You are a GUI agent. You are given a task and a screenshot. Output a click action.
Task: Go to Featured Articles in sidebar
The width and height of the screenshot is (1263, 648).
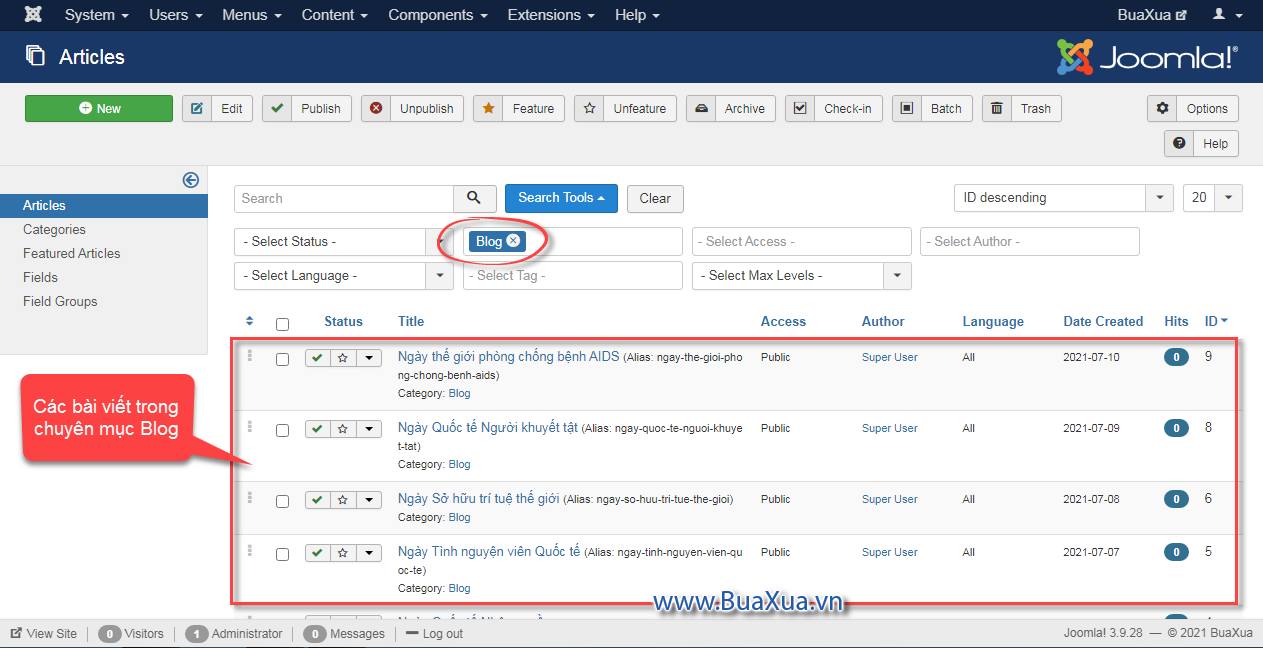click(x=72, y=253)
